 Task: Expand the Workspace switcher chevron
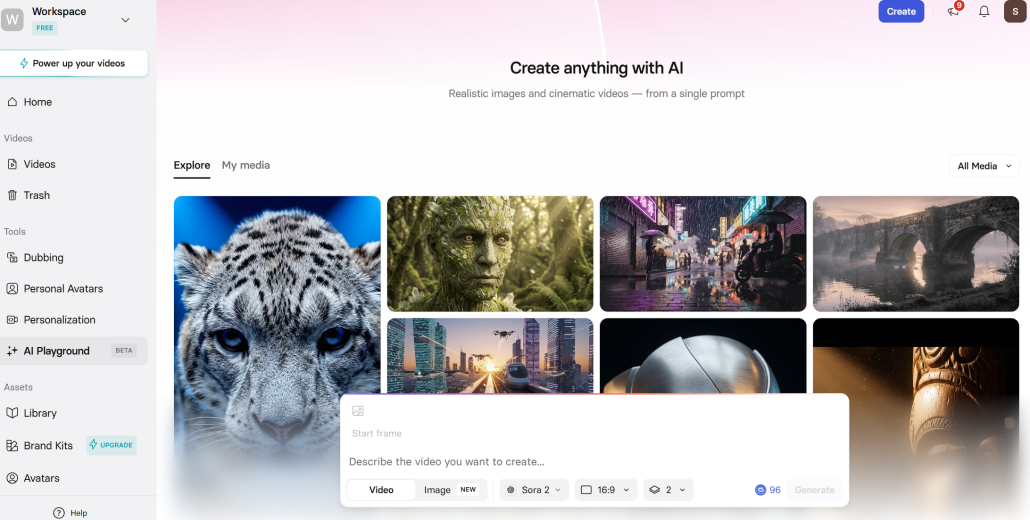coord(125,20)
